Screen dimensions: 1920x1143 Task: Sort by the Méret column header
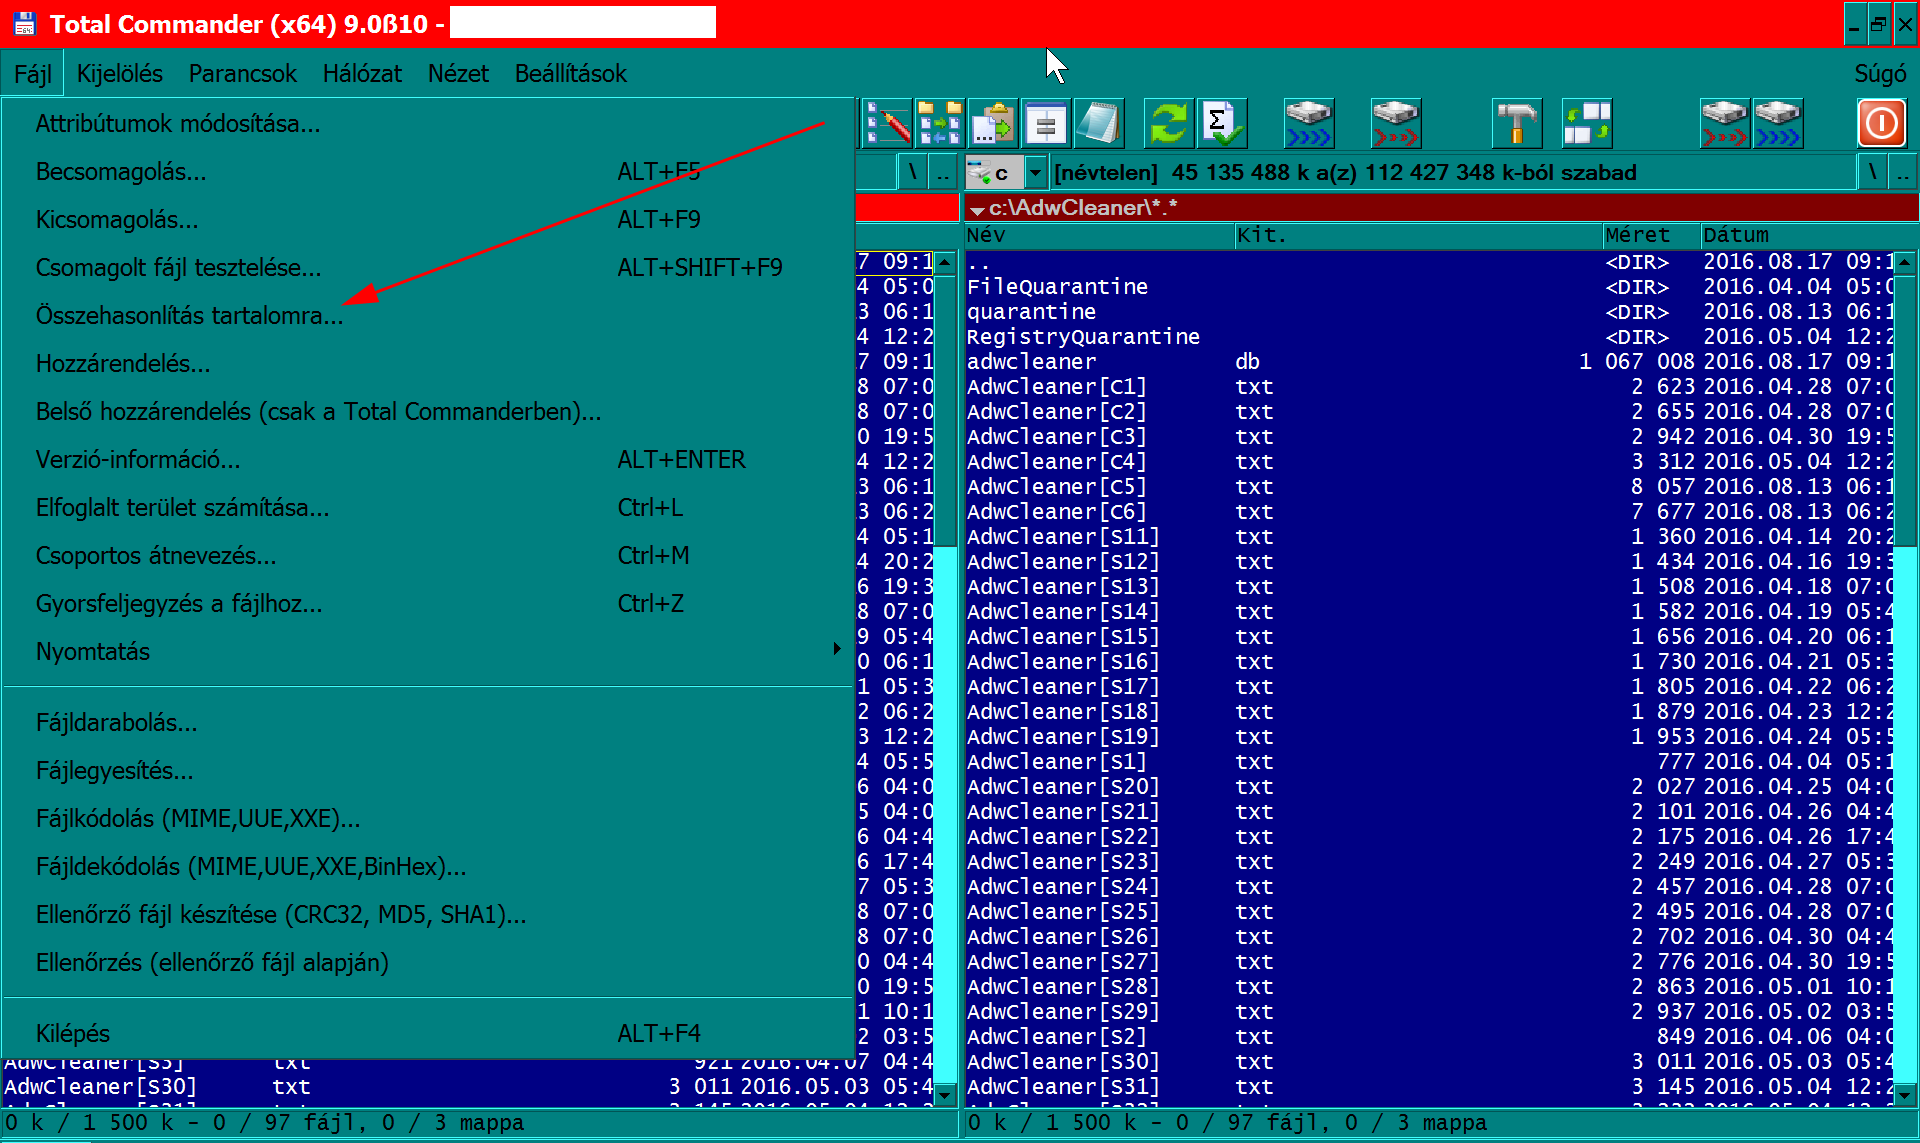tap(1651, 235)
